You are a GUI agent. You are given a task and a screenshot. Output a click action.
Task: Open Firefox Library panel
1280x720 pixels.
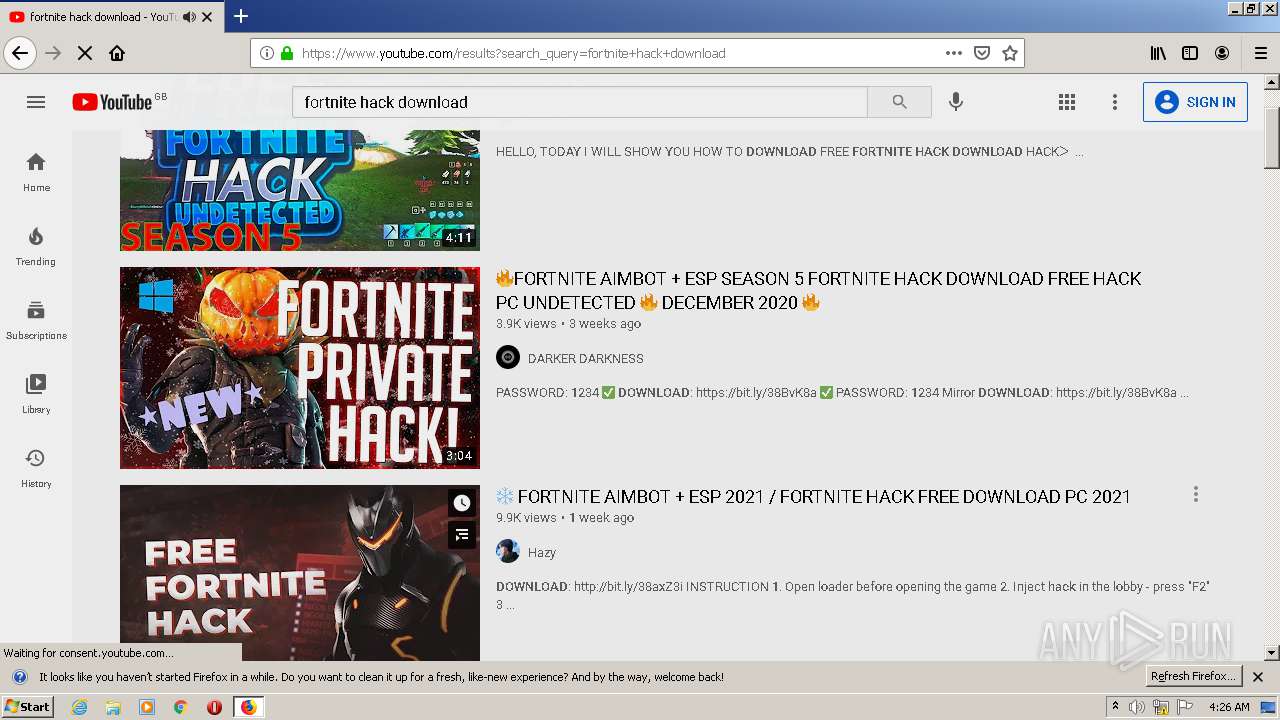pyautogui.click(x=1158, y=53)
